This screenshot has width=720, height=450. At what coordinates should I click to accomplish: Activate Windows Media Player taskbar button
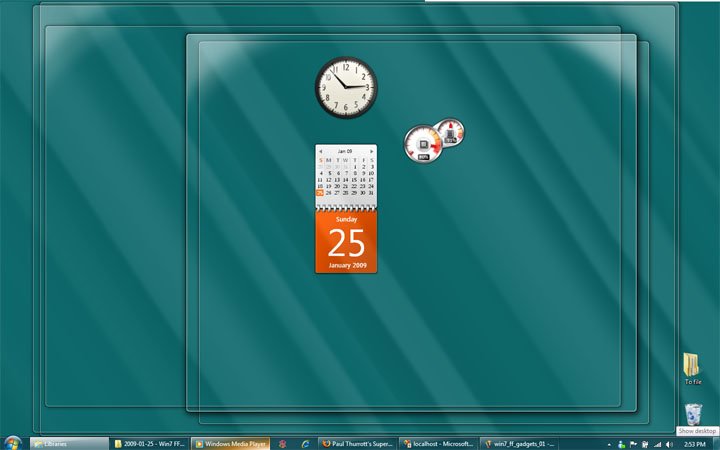[x=231, y=444]
